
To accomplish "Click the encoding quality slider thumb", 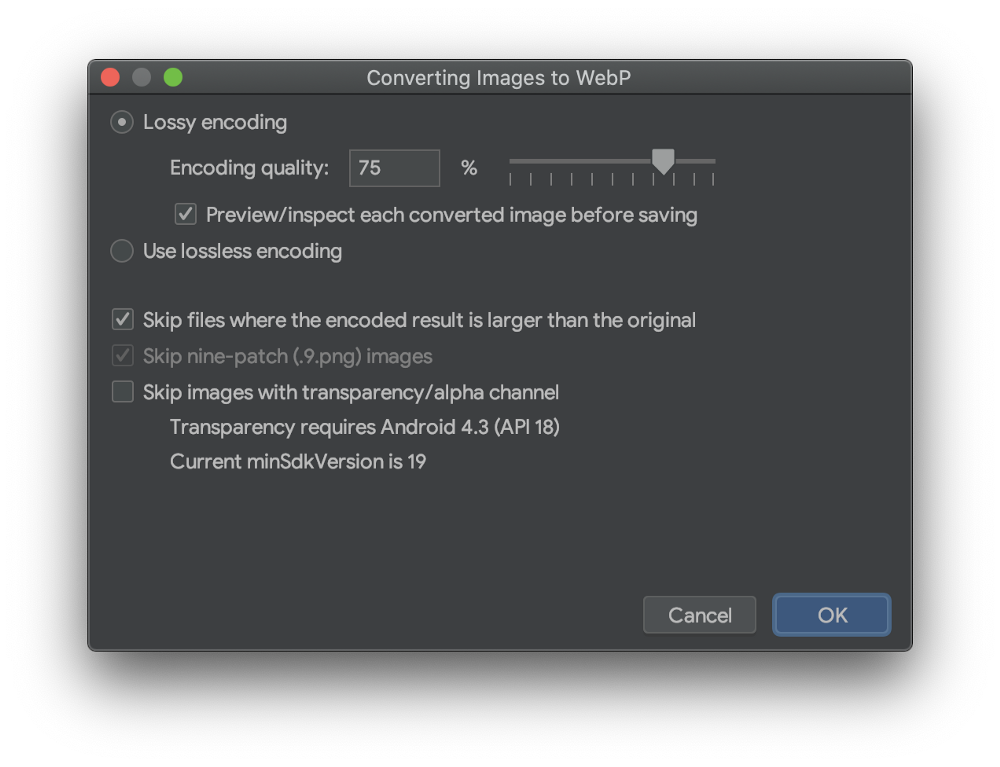I will click(x=663, y=161).
